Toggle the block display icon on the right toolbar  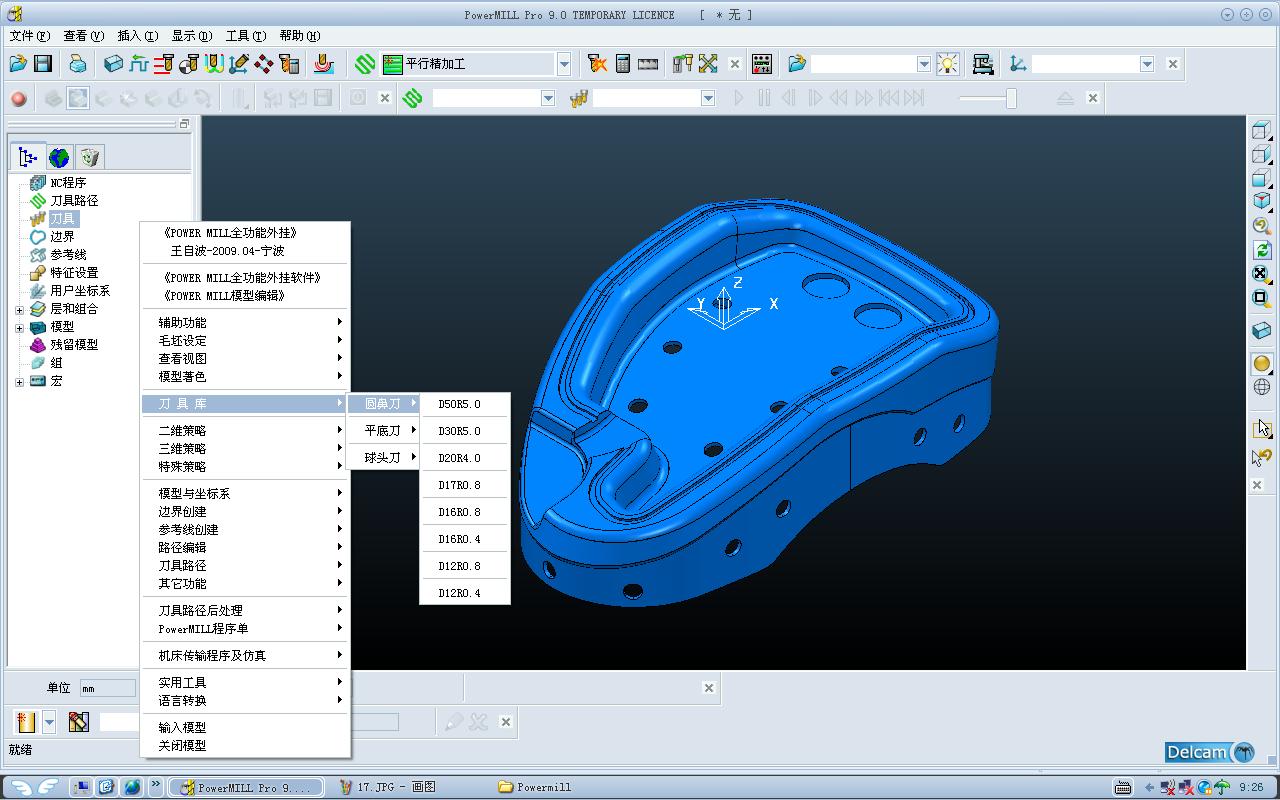1261,331
